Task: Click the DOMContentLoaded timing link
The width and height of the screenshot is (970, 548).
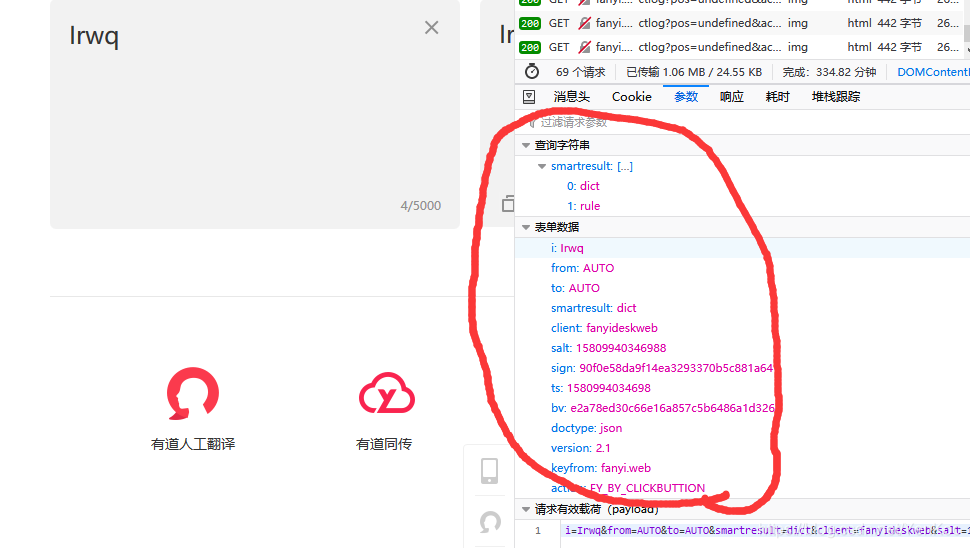Action: [933, 72]
